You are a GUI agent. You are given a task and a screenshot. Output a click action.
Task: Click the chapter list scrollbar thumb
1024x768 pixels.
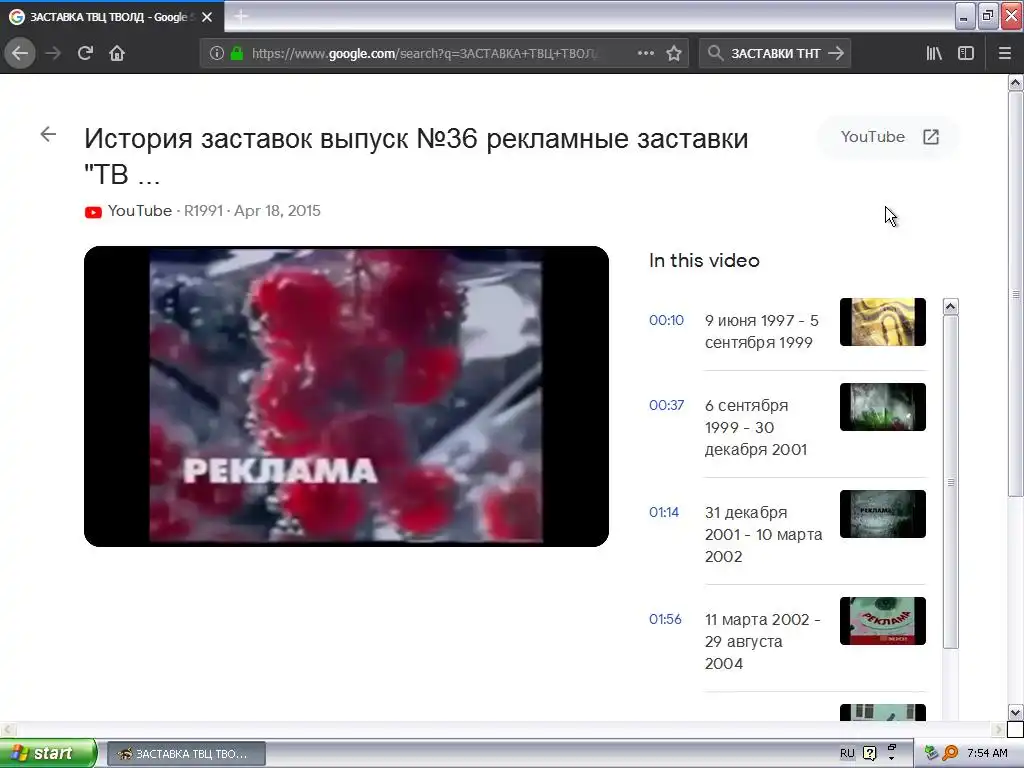click(951, 482)
